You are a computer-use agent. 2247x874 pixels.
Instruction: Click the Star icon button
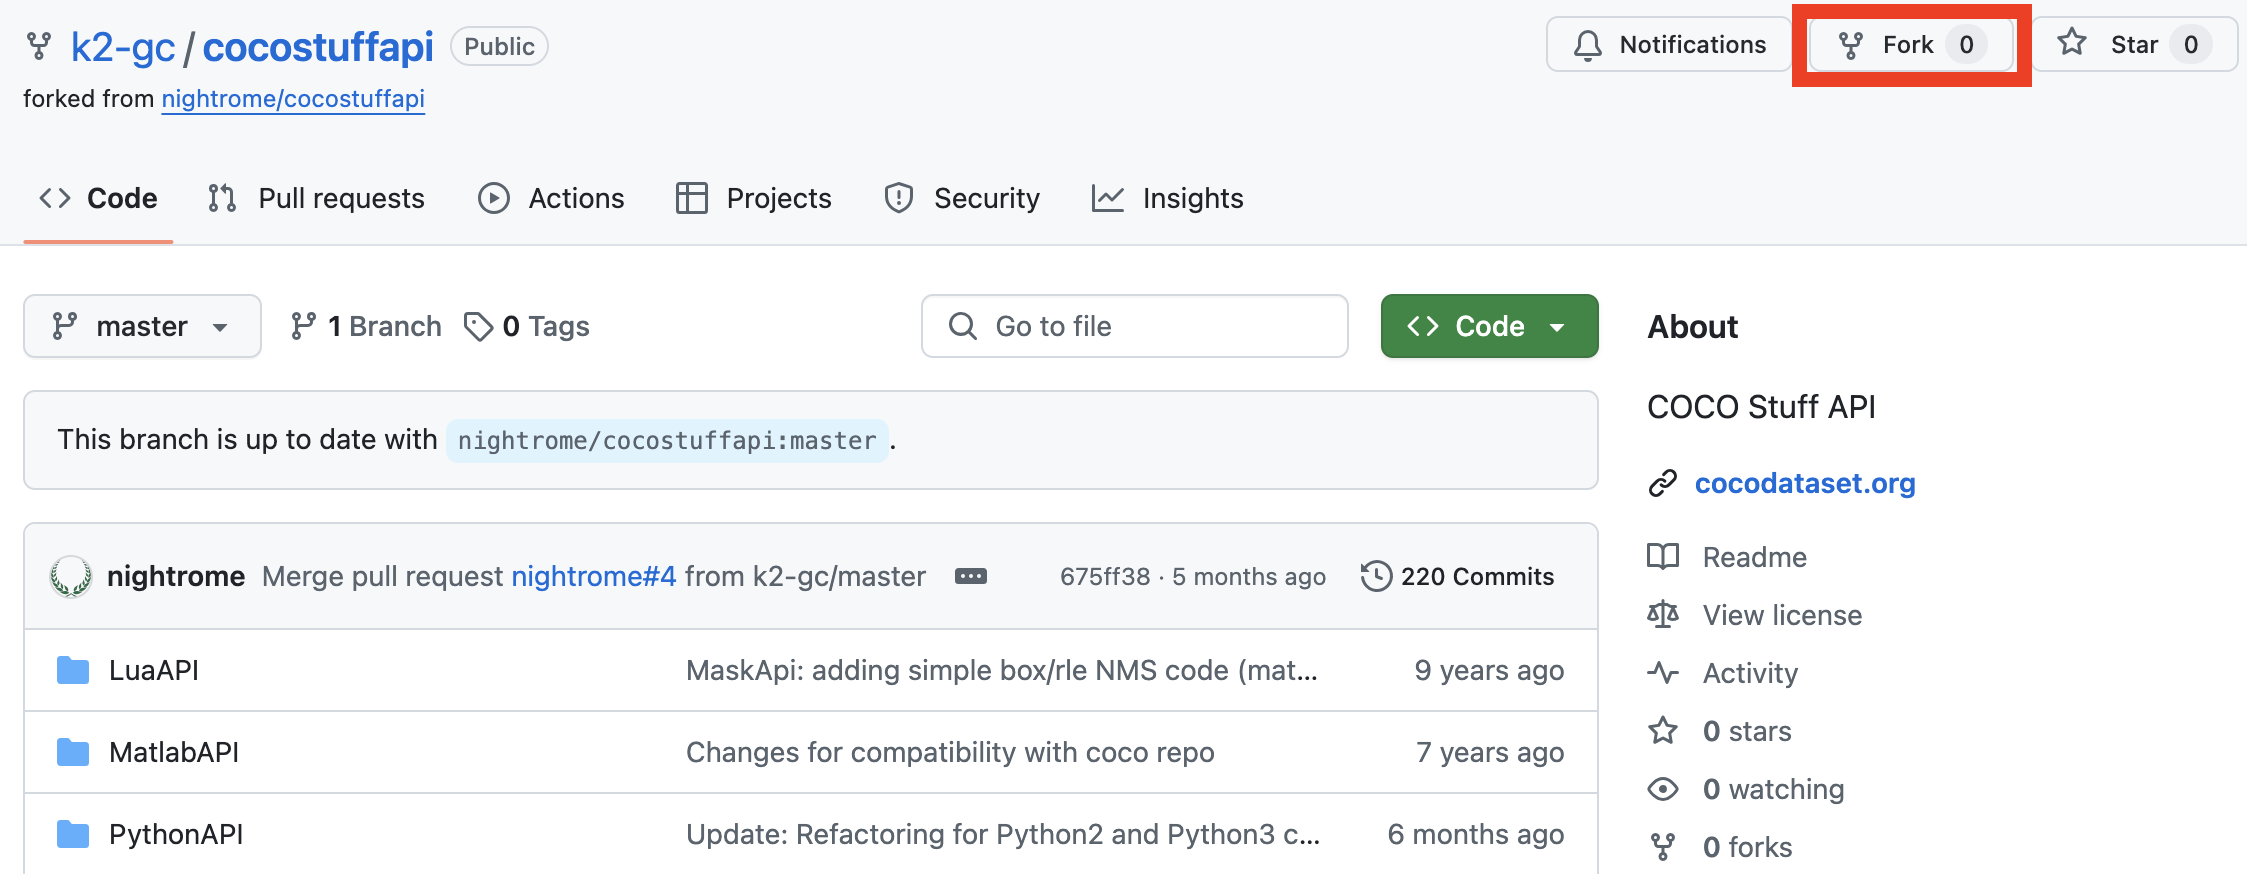tap(2072, 43)
